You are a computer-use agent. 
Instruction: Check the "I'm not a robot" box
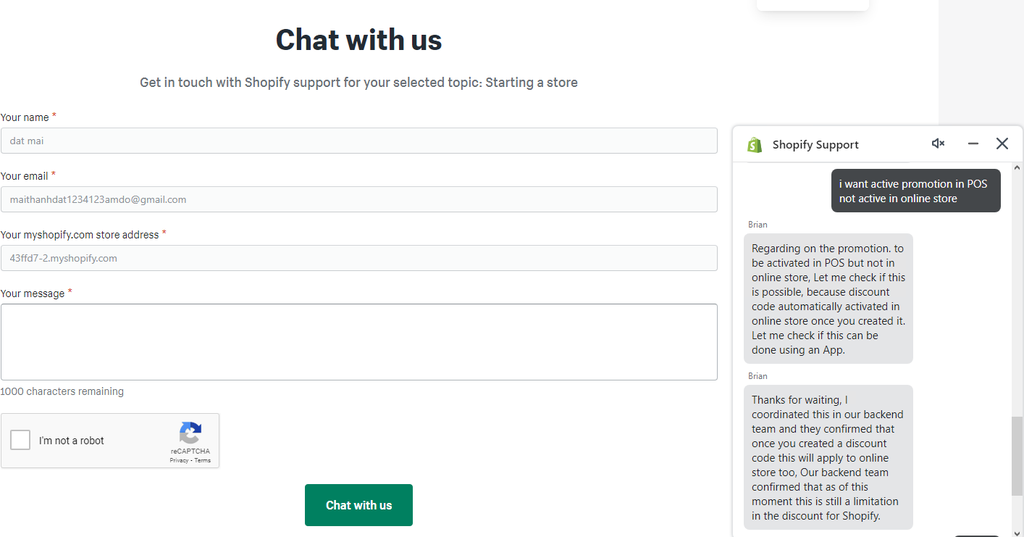click(20, 441)
